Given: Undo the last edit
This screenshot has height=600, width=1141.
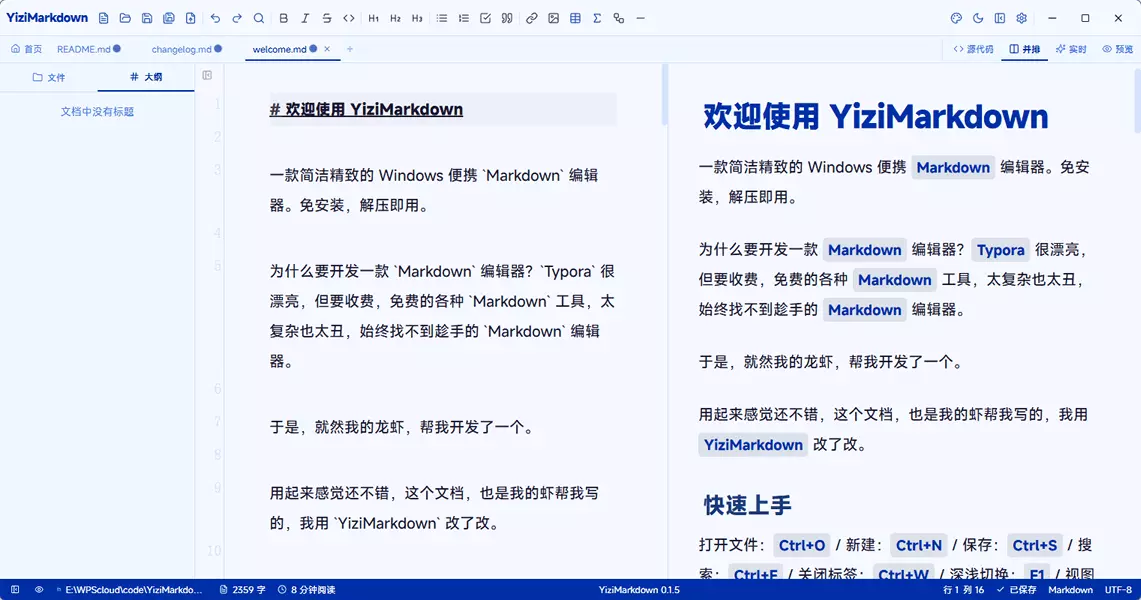Looking at the screenshot, I should [215, 18].
